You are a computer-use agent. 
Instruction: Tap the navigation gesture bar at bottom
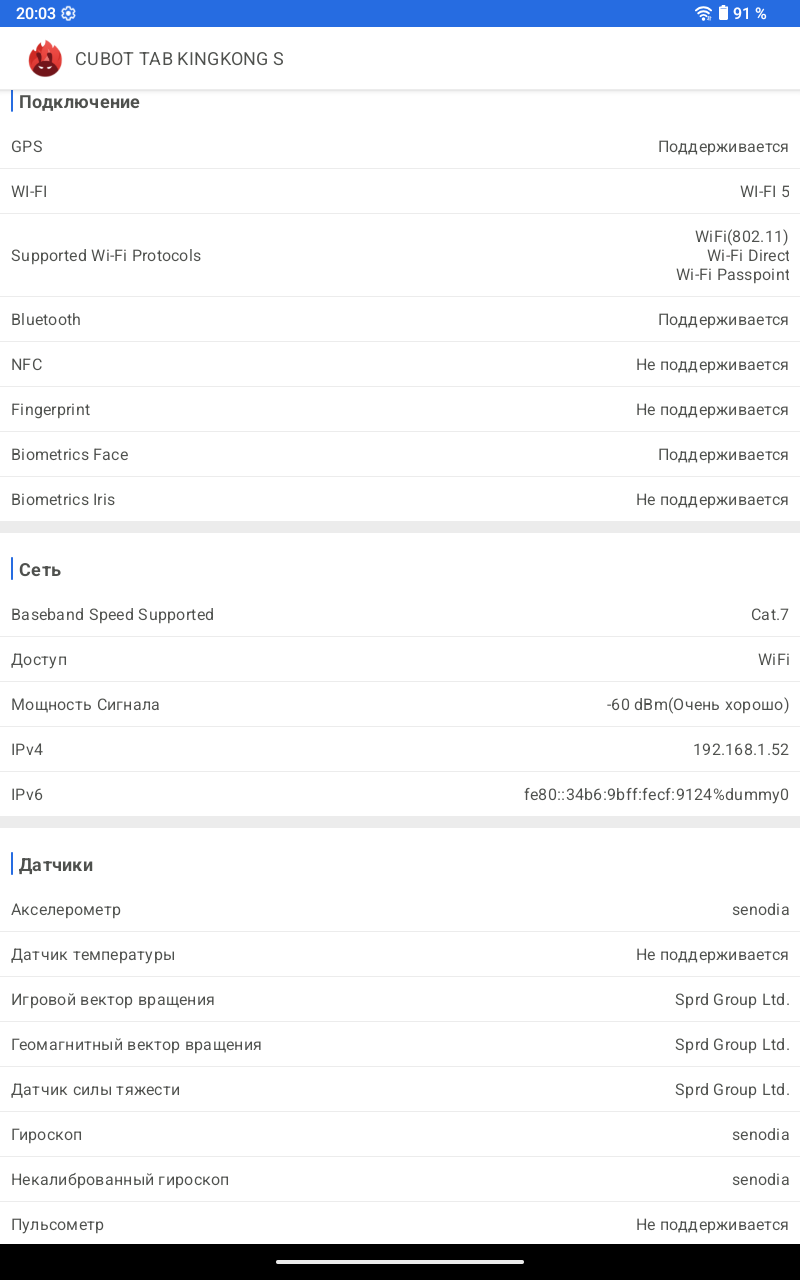400,1262
